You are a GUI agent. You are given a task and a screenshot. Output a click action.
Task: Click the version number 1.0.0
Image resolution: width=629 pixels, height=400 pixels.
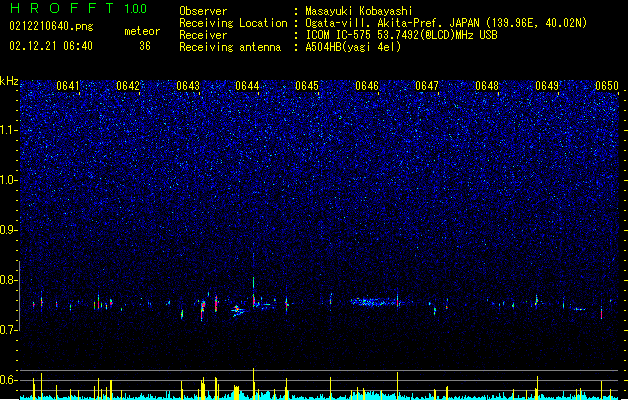[136, 9]
